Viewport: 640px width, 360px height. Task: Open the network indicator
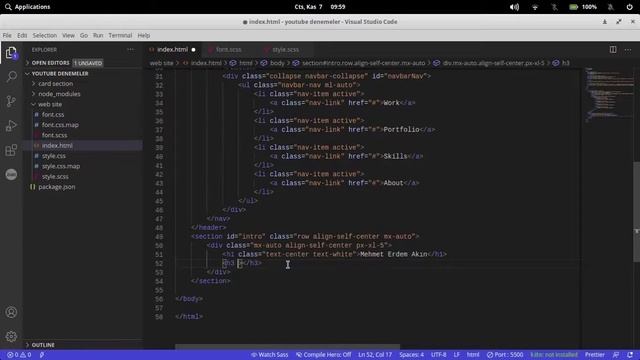pos(535,7)
